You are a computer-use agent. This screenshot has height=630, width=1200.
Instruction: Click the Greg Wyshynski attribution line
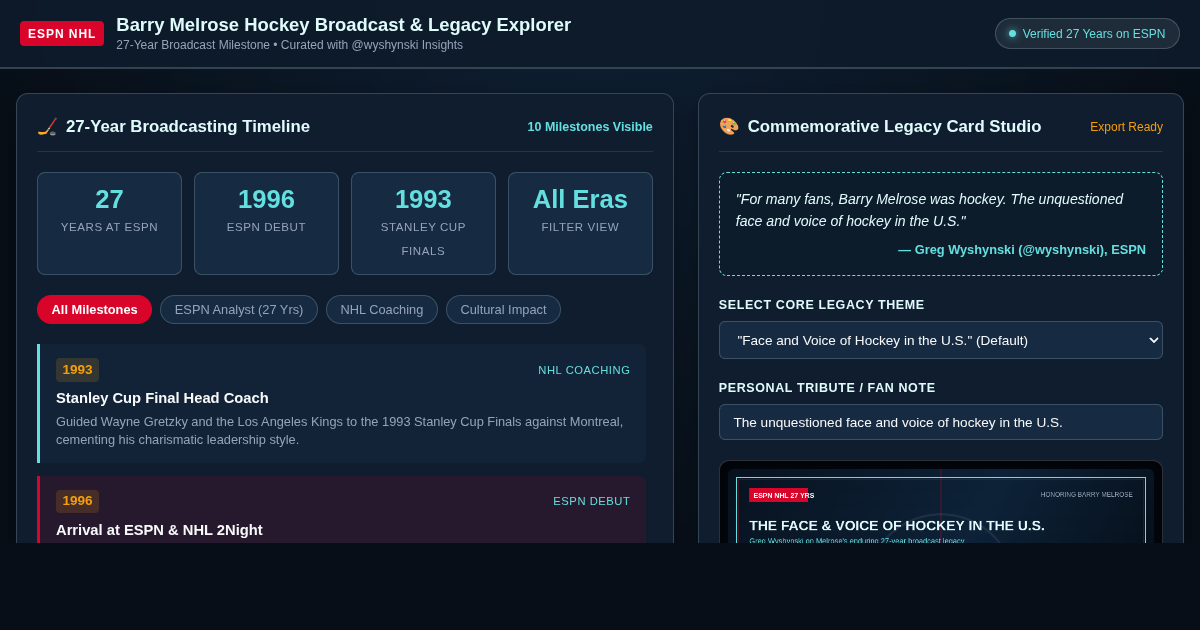click(1022, 250)
